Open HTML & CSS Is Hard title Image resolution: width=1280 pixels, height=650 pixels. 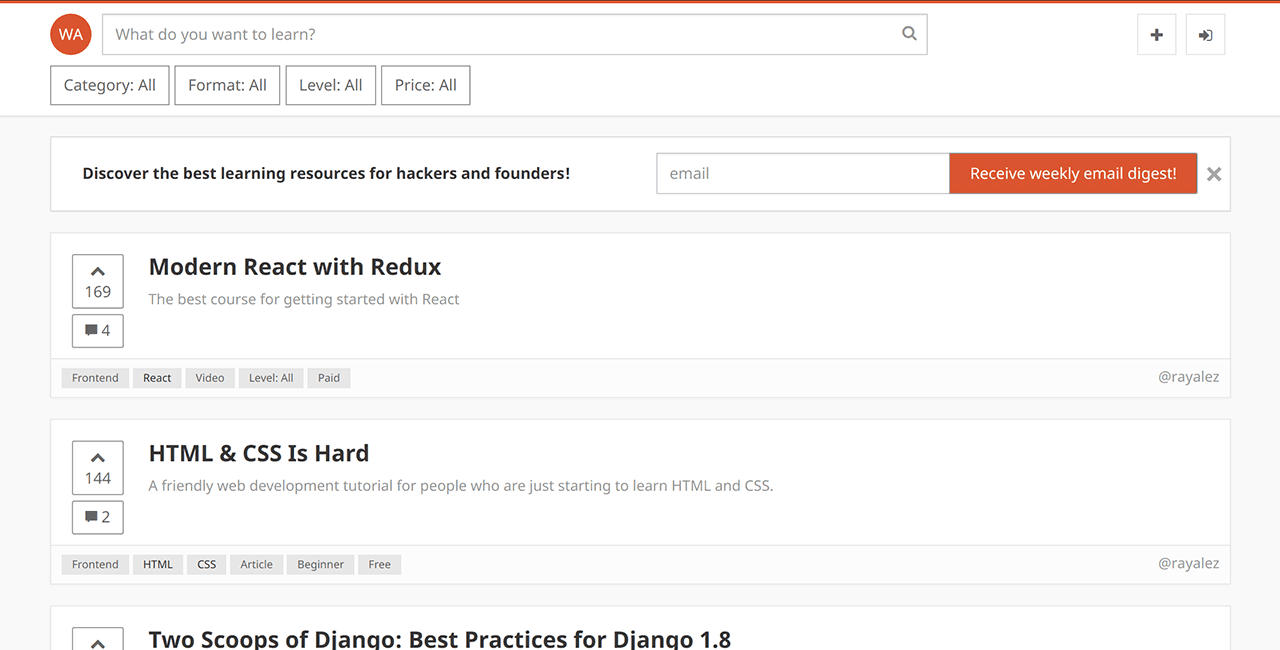tap(259, 453)
